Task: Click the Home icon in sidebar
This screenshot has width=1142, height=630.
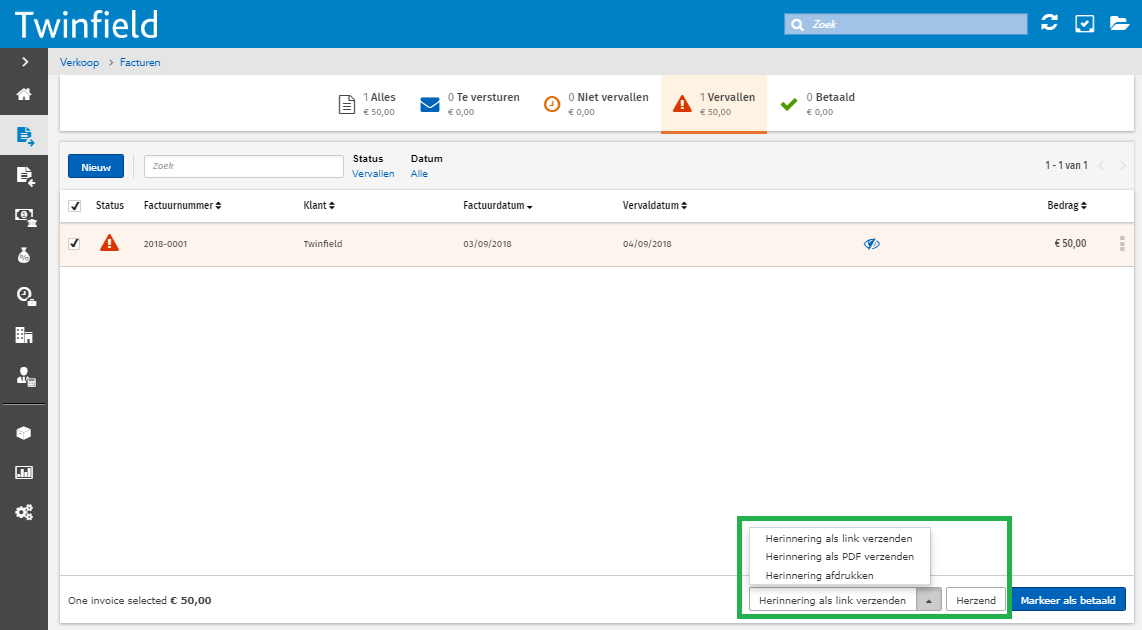Action: pos(24,95)
